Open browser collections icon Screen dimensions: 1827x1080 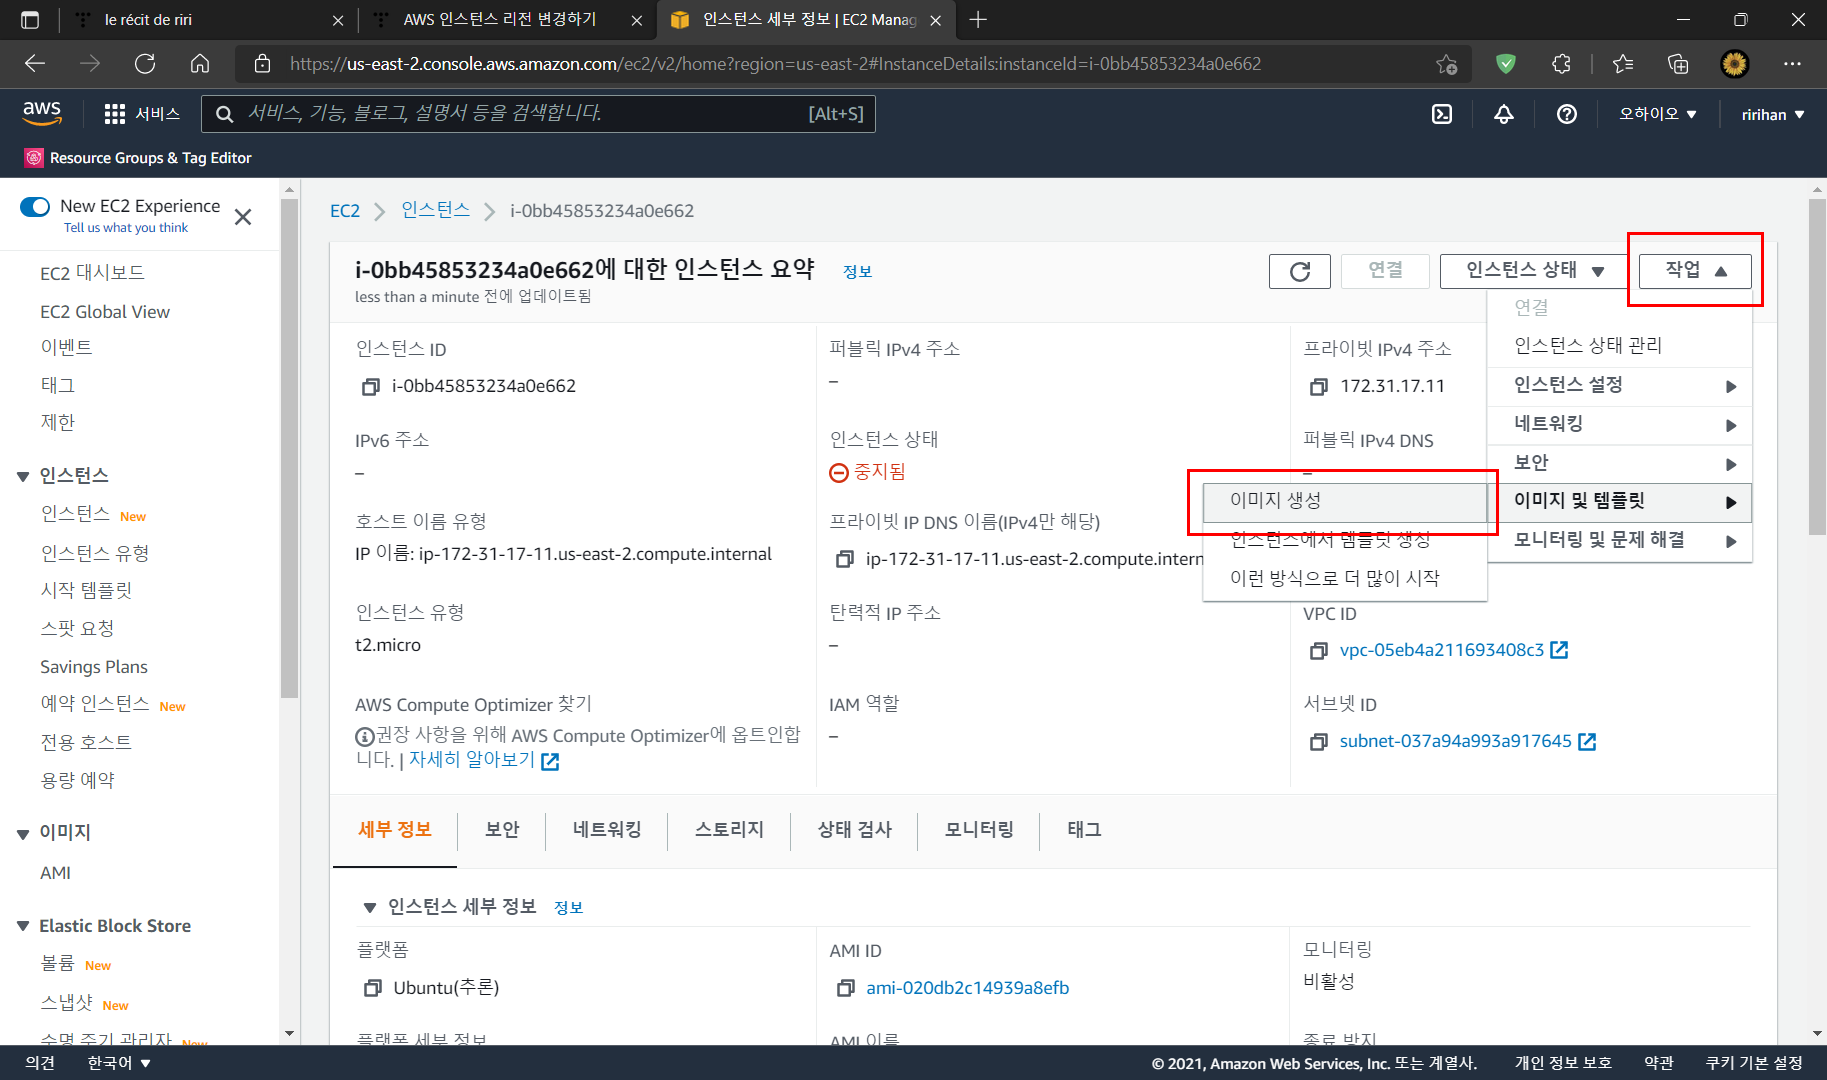pyautogui.click(x=1678, y=64)
